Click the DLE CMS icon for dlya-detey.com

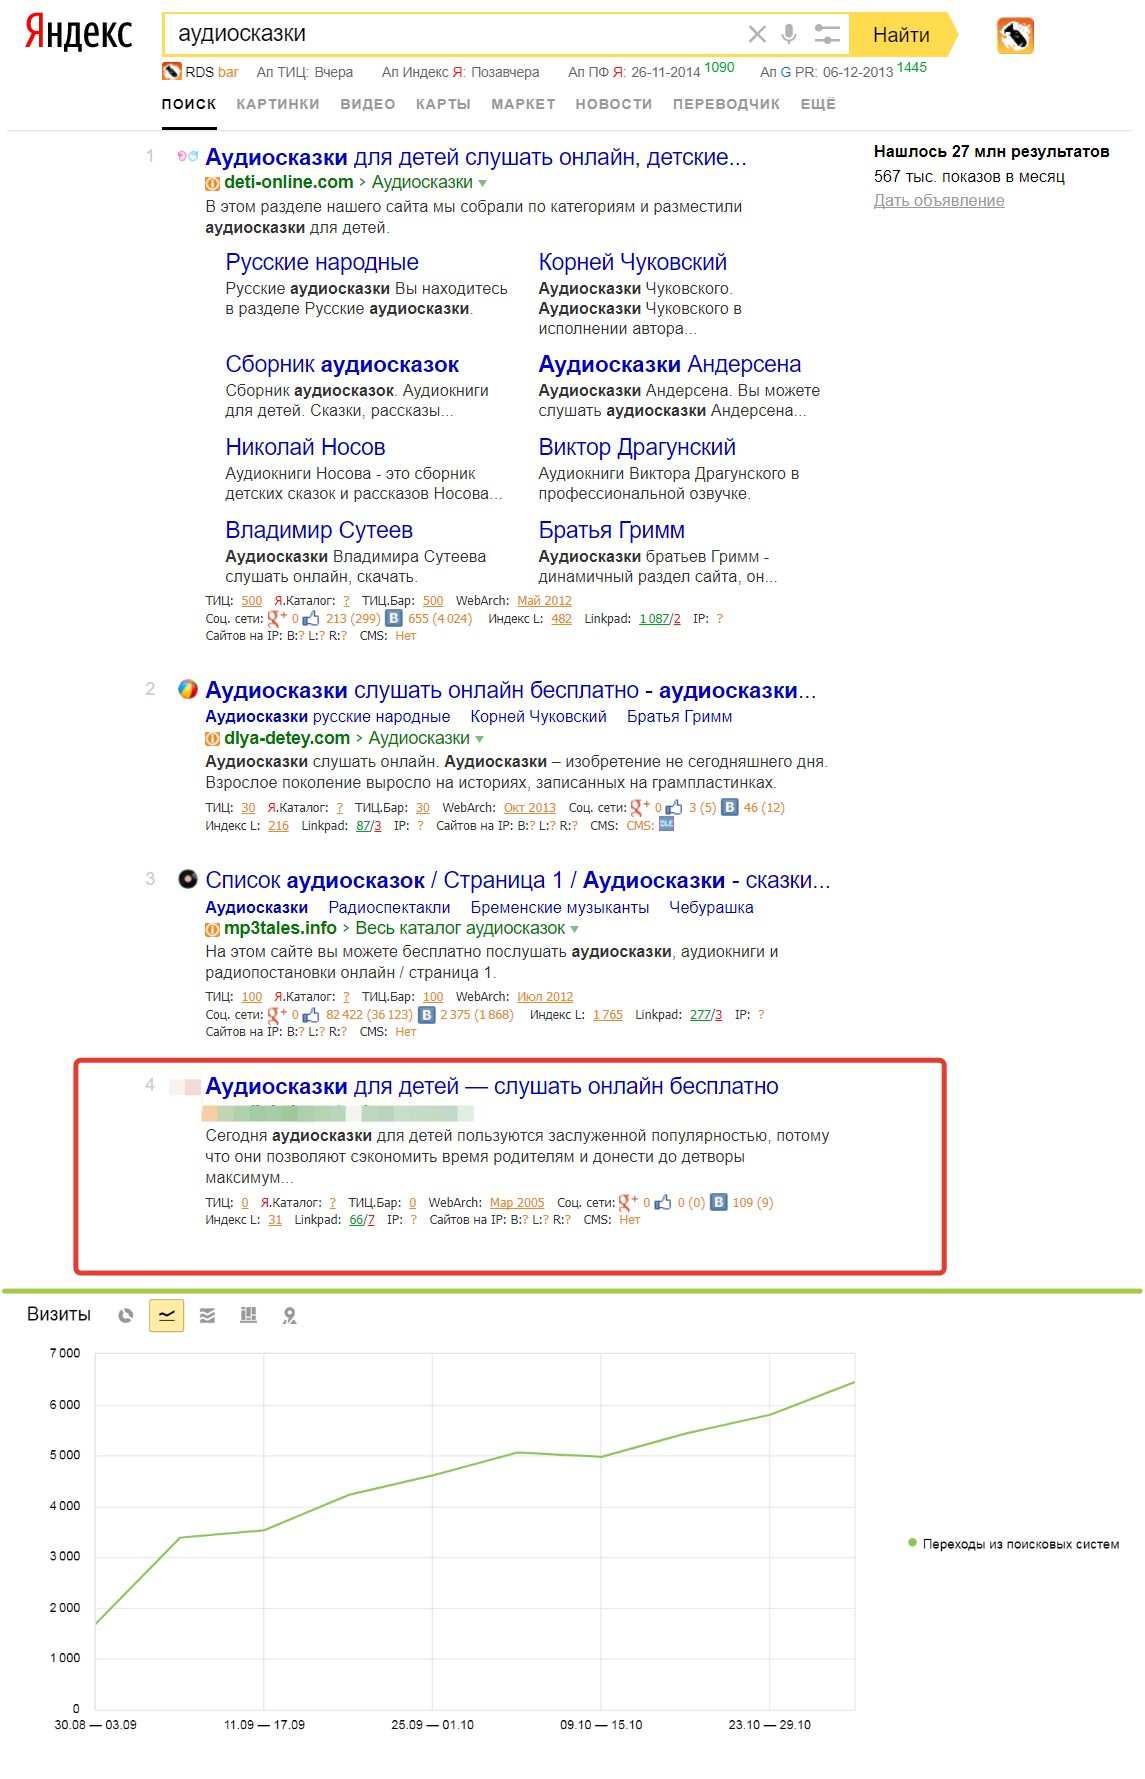point(667,825)
